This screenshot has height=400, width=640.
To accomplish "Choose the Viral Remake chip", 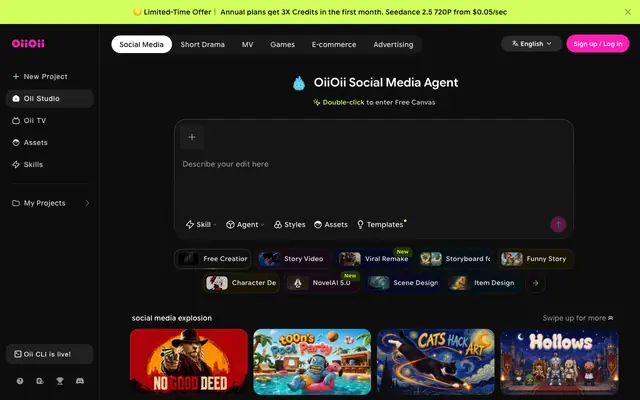I will (374, 259).
